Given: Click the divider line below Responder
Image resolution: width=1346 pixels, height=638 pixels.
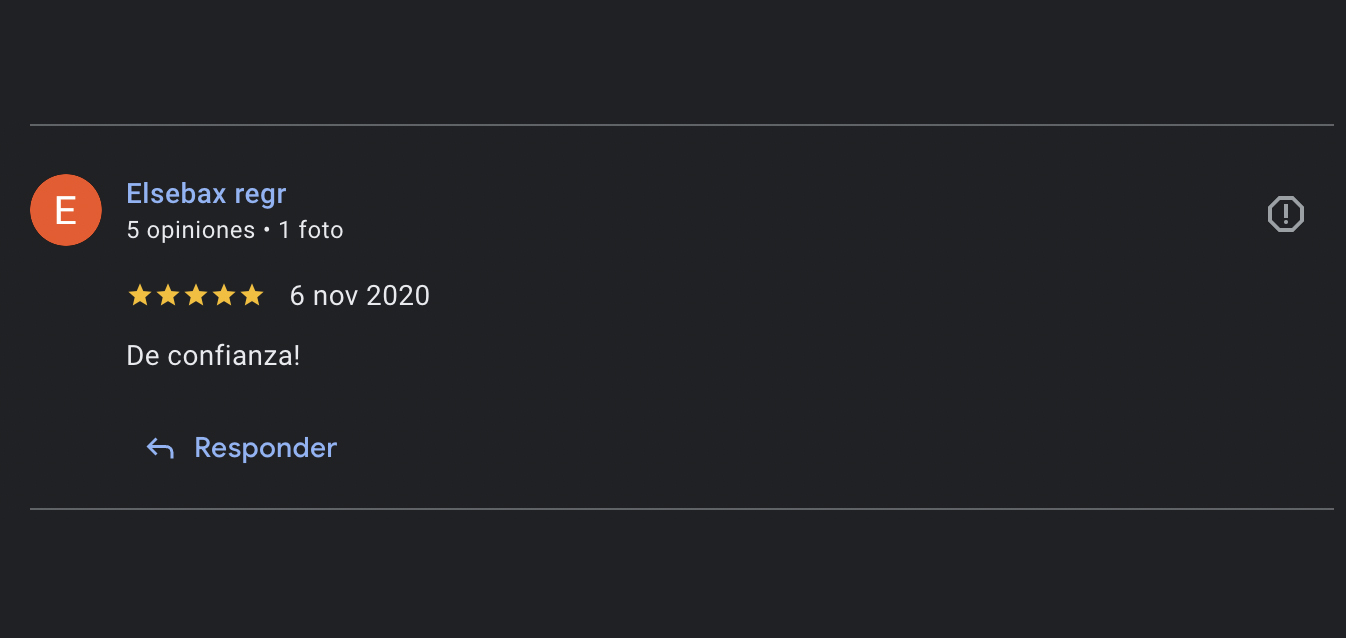Looking at the screenshot, I should 682,509.
